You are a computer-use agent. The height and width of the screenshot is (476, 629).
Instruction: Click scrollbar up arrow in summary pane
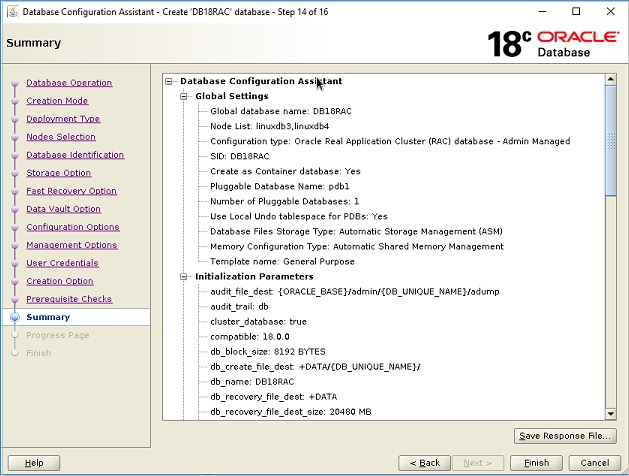point(611,79)
